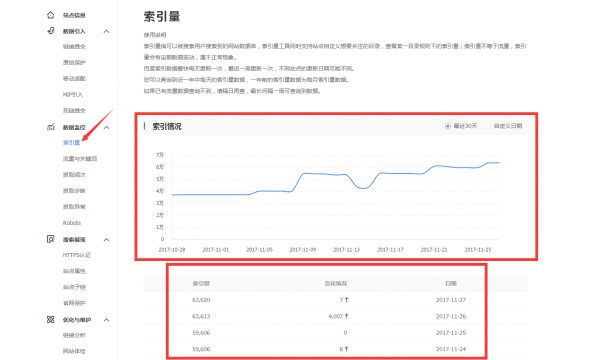This screenshot has width=600, height=360.
Task: Go to 抓取异常 in sidebar
Action: (74, 207)
